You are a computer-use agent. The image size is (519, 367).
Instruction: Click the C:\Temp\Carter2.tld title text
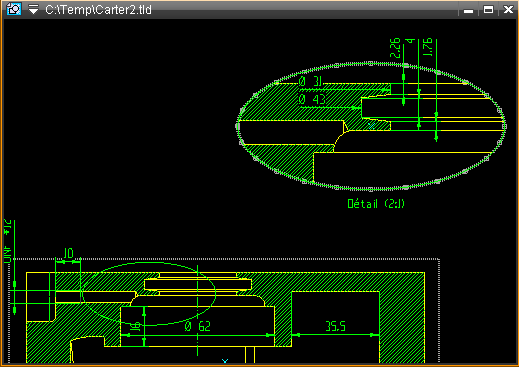tap(98, 10)
